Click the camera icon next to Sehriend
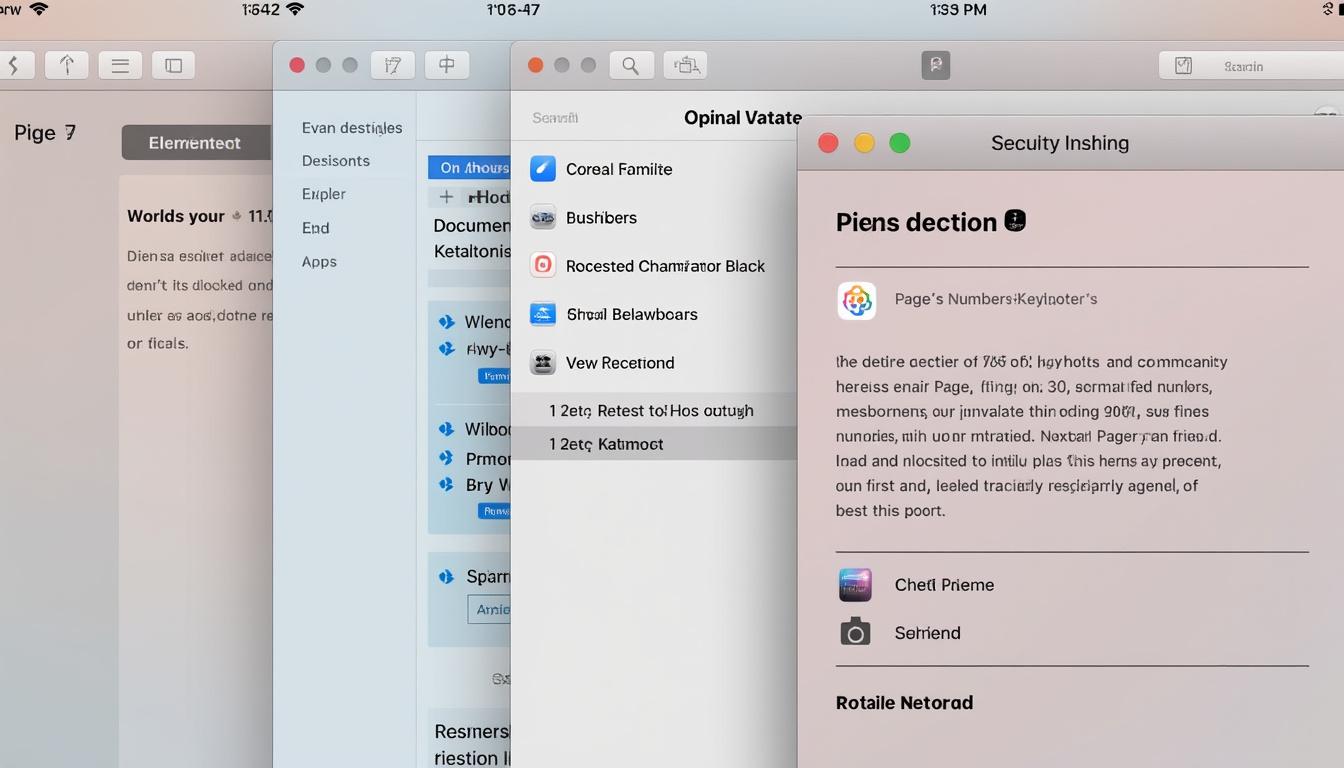This screenshot has height=768, width=1344. coord(856,632)
